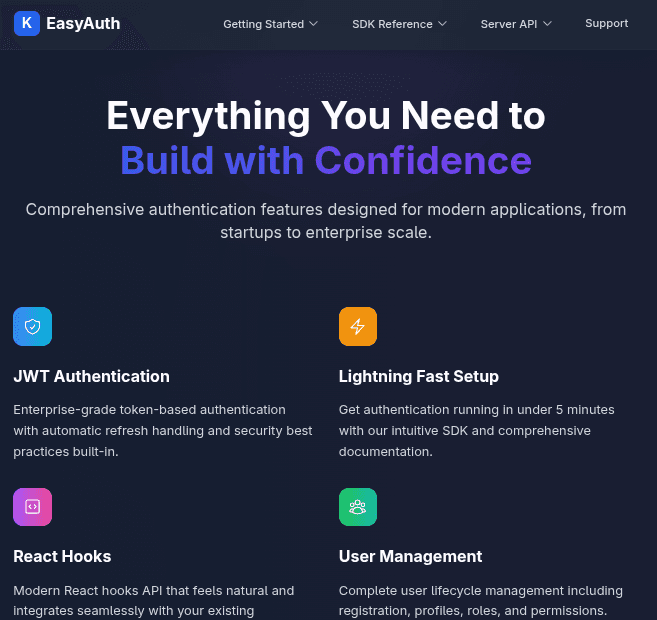Click the Enterprise-grade token-based authentication description

[163, 431]
